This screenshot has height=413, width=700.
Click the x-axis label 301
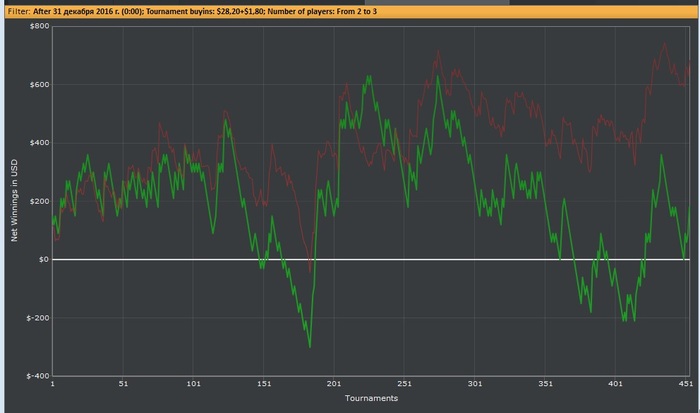click(475, 384)
